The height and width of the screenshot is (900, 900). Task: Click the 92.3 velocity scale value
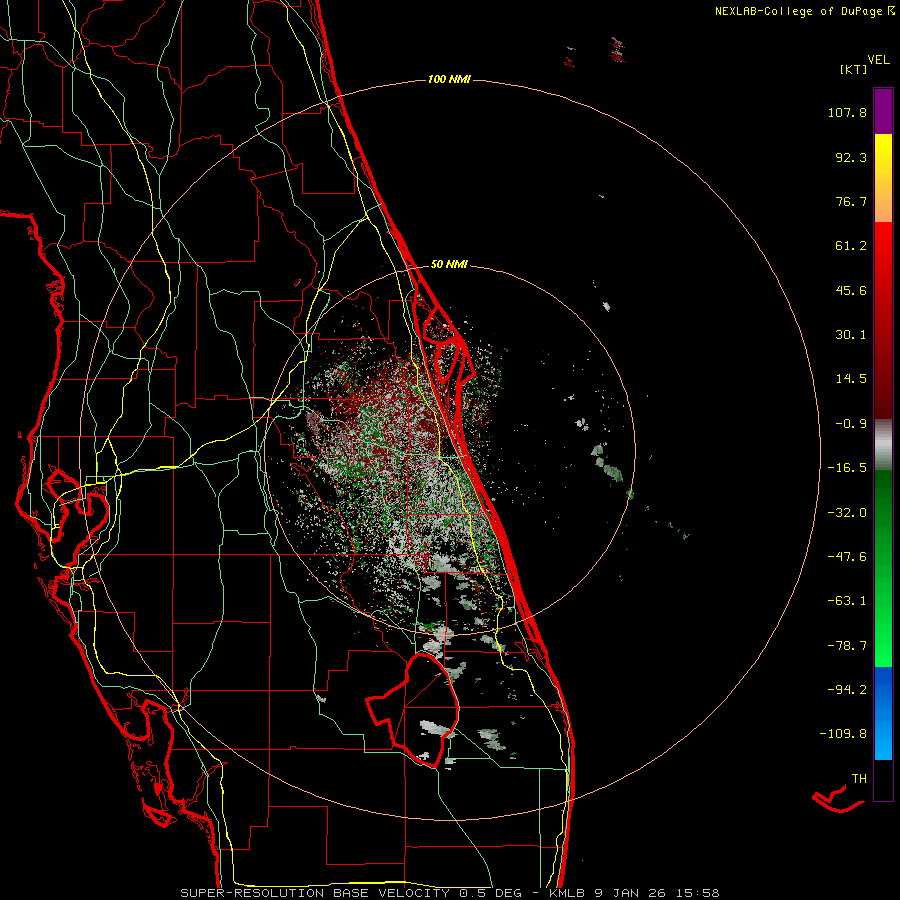tap(851, 157)
